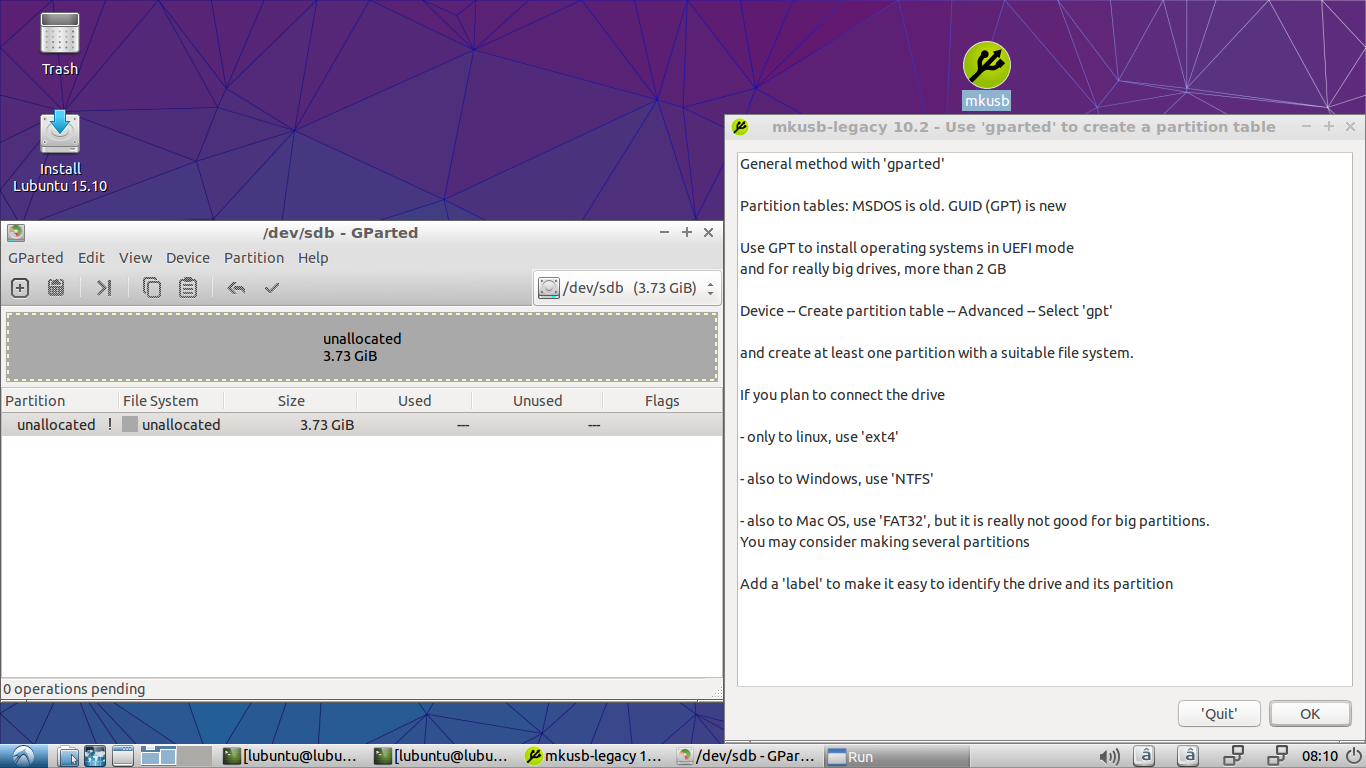
Task: Click the Flags column header
Action: [x=662, y=401]
